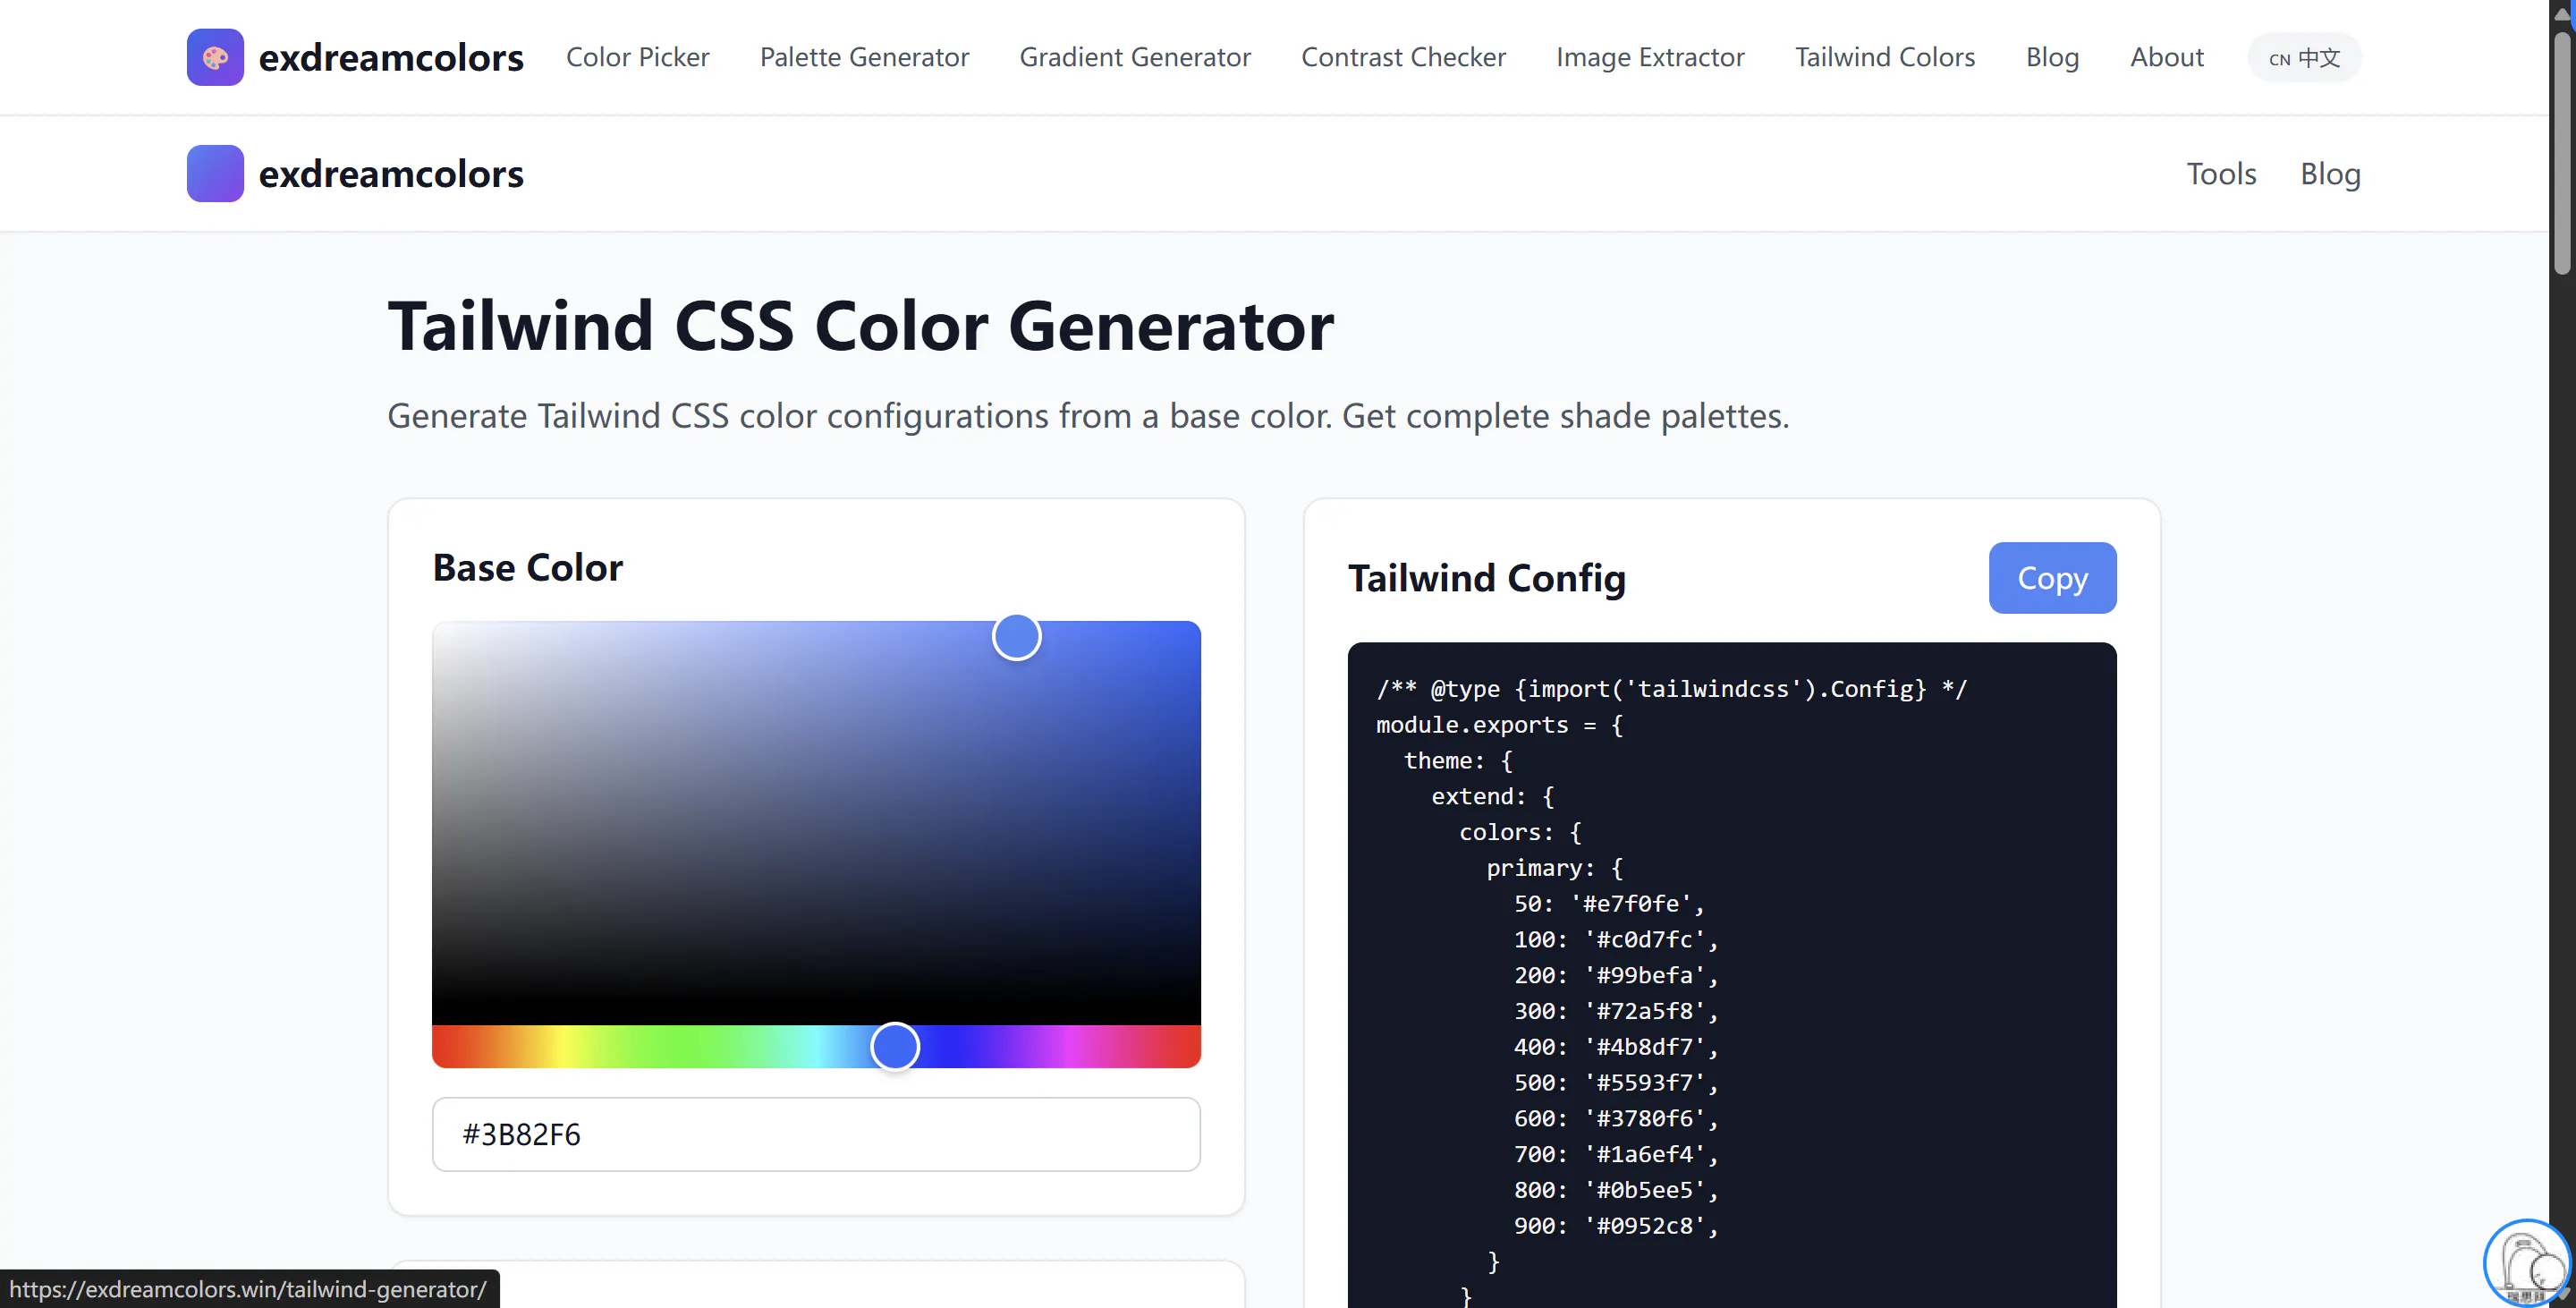Click the line "900: '#0952c8',"
The width and height of the screenshot is (2576, 1308).
tap(1616, 1226)
